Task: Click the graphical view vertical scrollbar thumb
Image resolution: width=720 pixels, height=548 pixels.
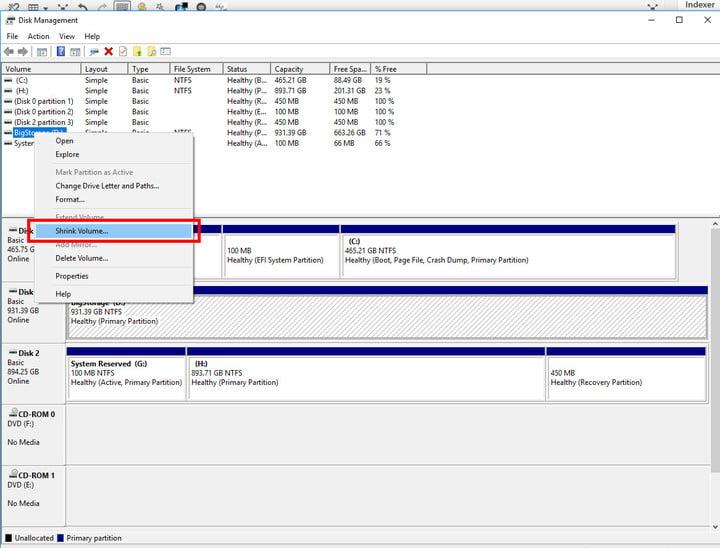Action: point(715,350)
